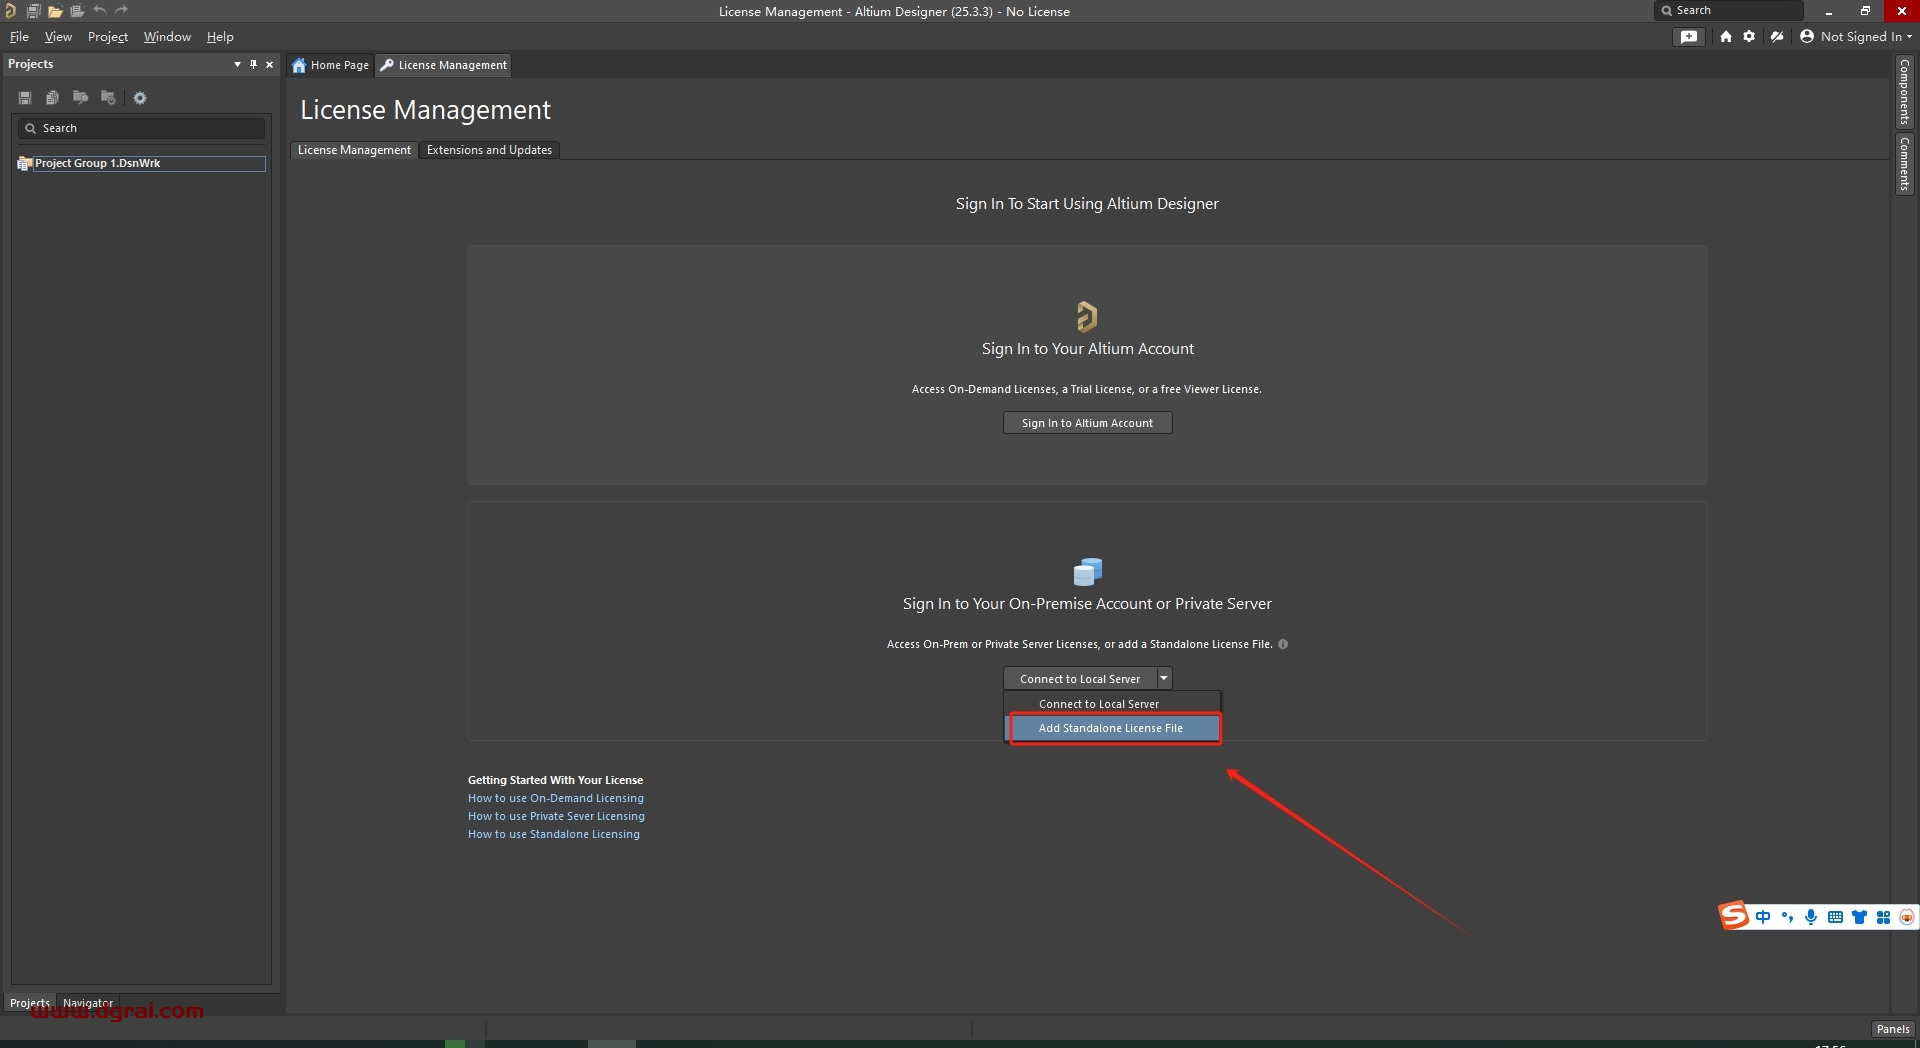Open How to use Private Sever Licensing link

click(556, 816)
